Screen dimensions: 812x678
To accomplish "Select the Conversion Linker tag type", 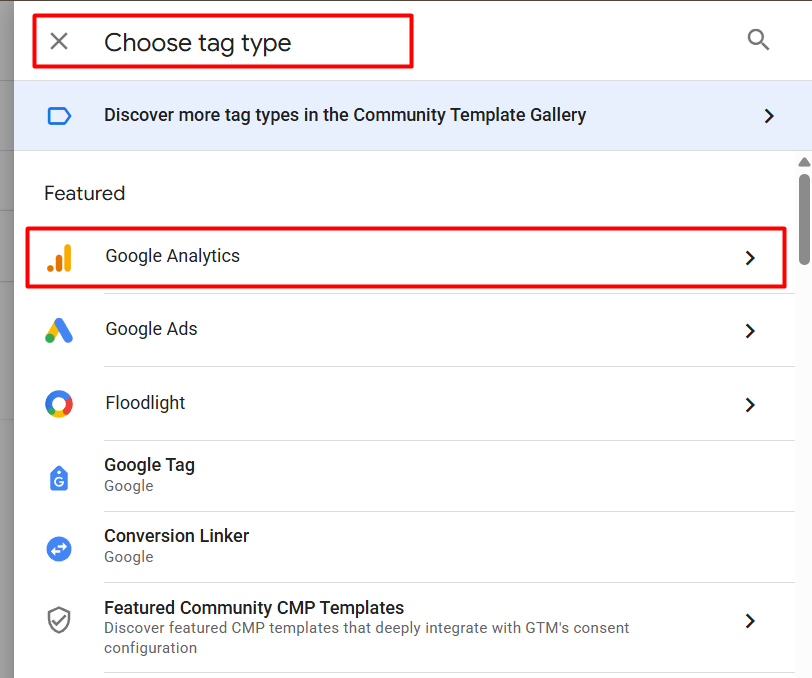I will (x=176, y=536).
